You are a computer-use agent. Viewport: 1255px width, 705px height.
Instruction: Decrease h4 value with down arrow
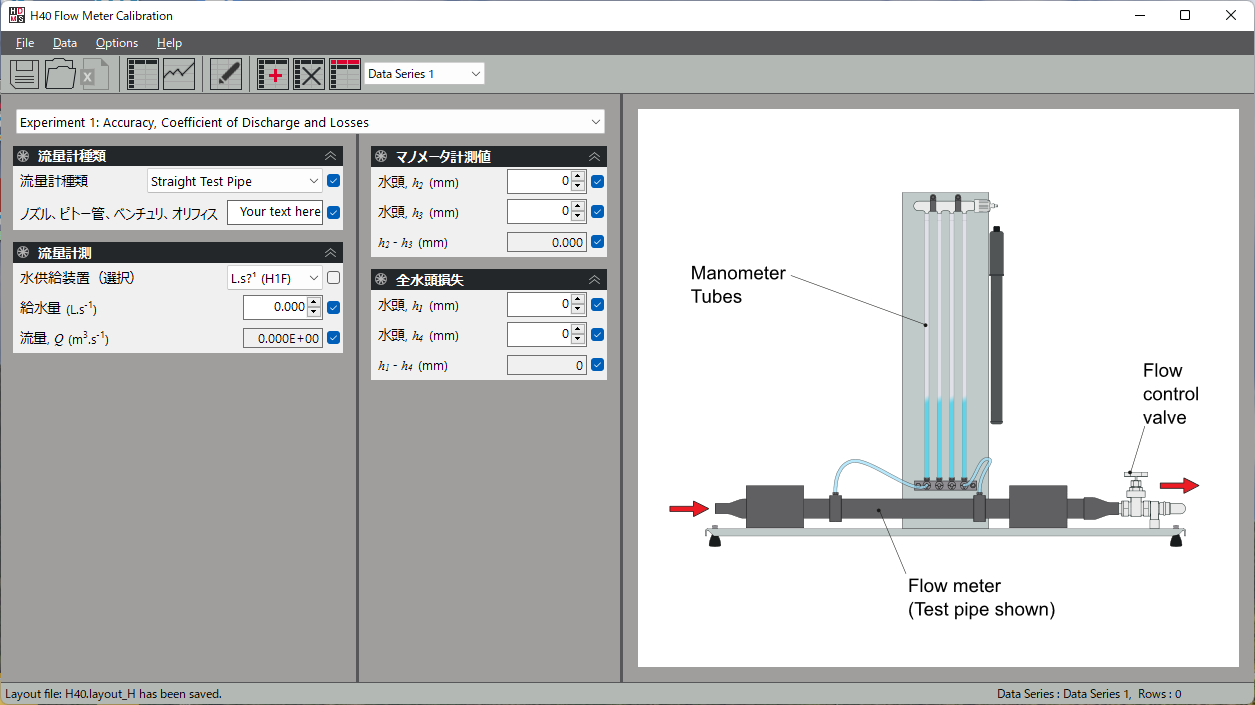(578, 340)
